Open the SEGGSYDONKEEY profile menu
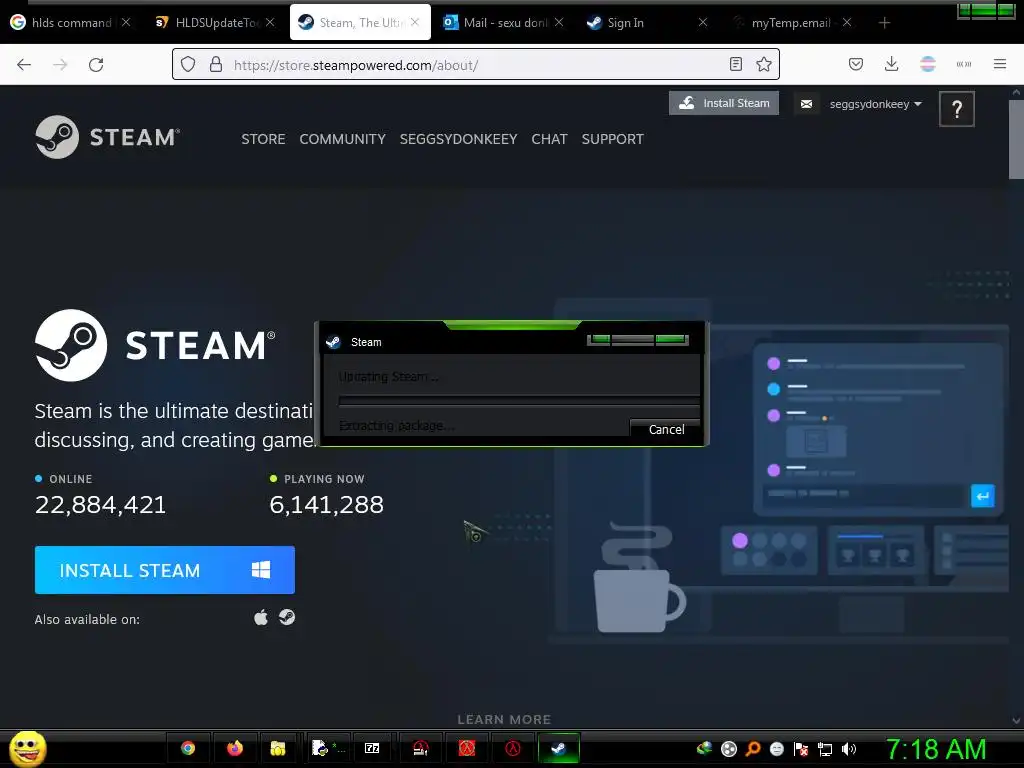This screenshot has height=768, width=1024. (458, 139)
